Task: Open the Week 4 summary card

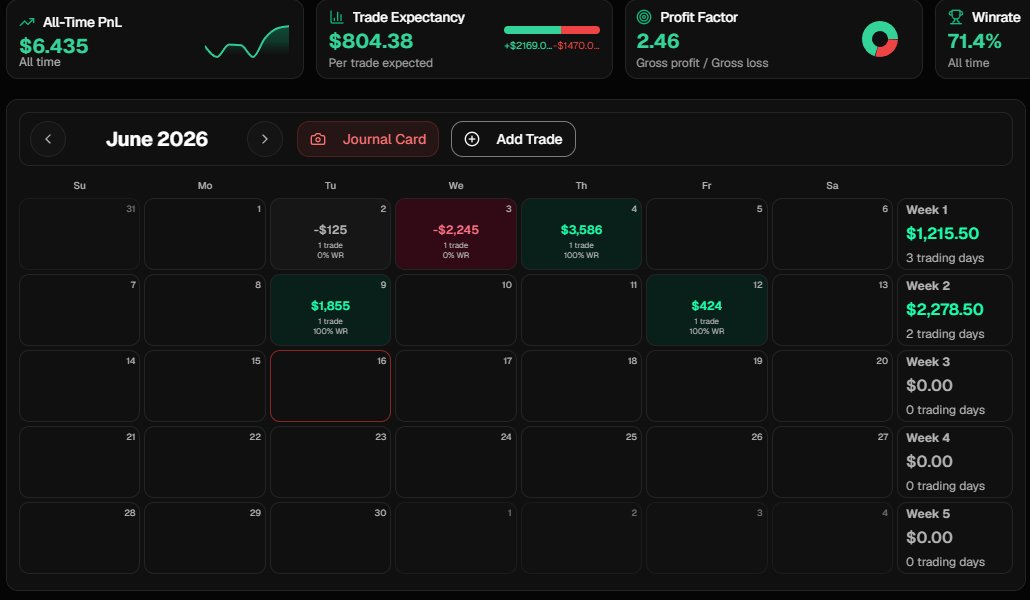Action: pyautogui.click(x=955, y=462)
